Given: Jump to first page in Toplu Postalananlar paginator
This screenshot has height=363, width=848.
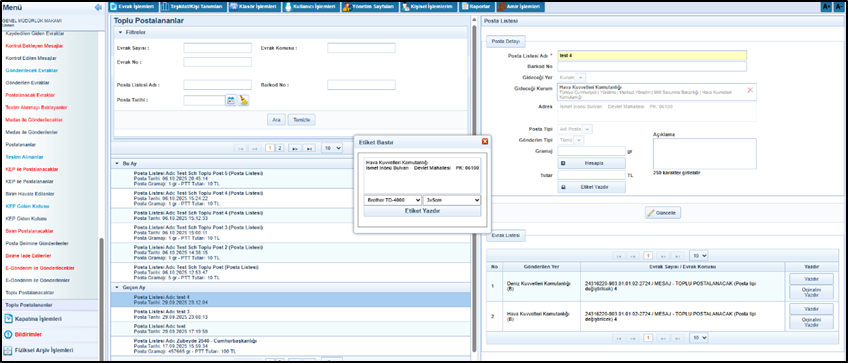Looking at the screenshot, I should click(241, 148).
